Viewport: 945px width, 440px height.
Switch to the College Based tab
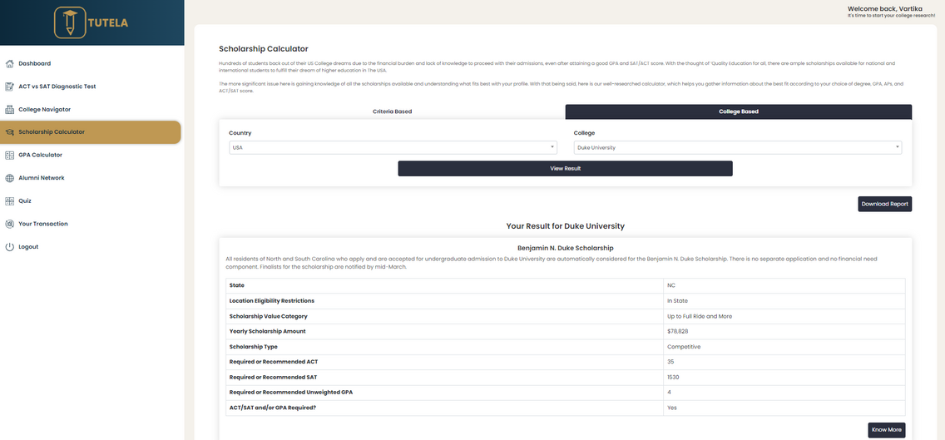tap(738, 112)
